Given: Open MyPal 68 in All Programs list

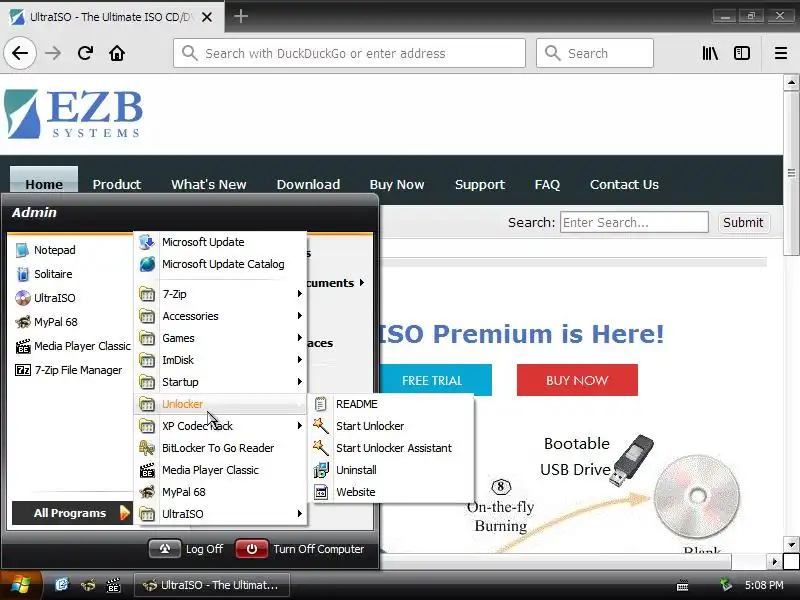Looking at the screenshot, I should point(220,492).
